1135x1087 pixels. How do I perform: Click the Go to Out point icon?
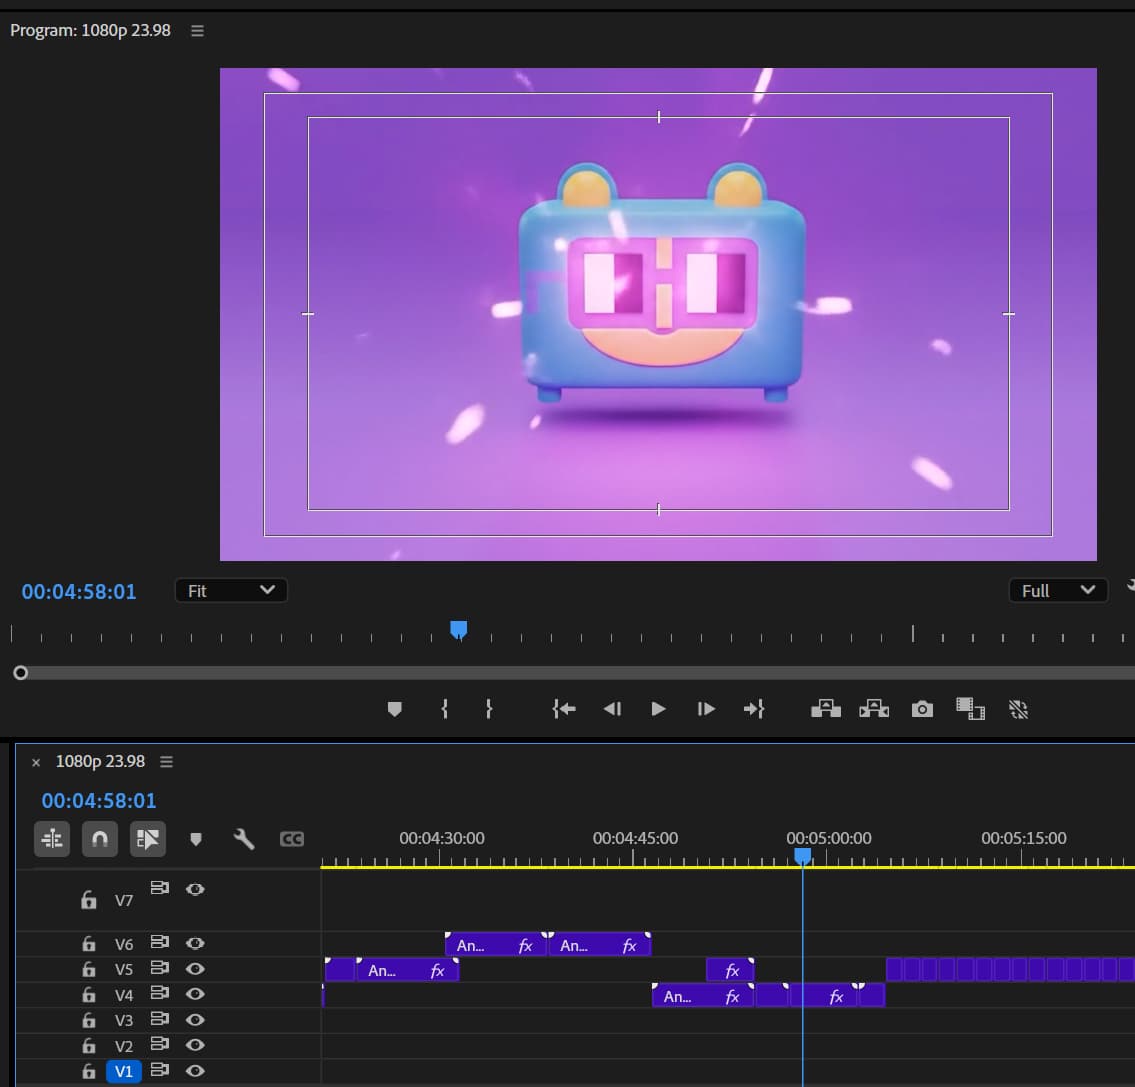(x=754, y=709)
